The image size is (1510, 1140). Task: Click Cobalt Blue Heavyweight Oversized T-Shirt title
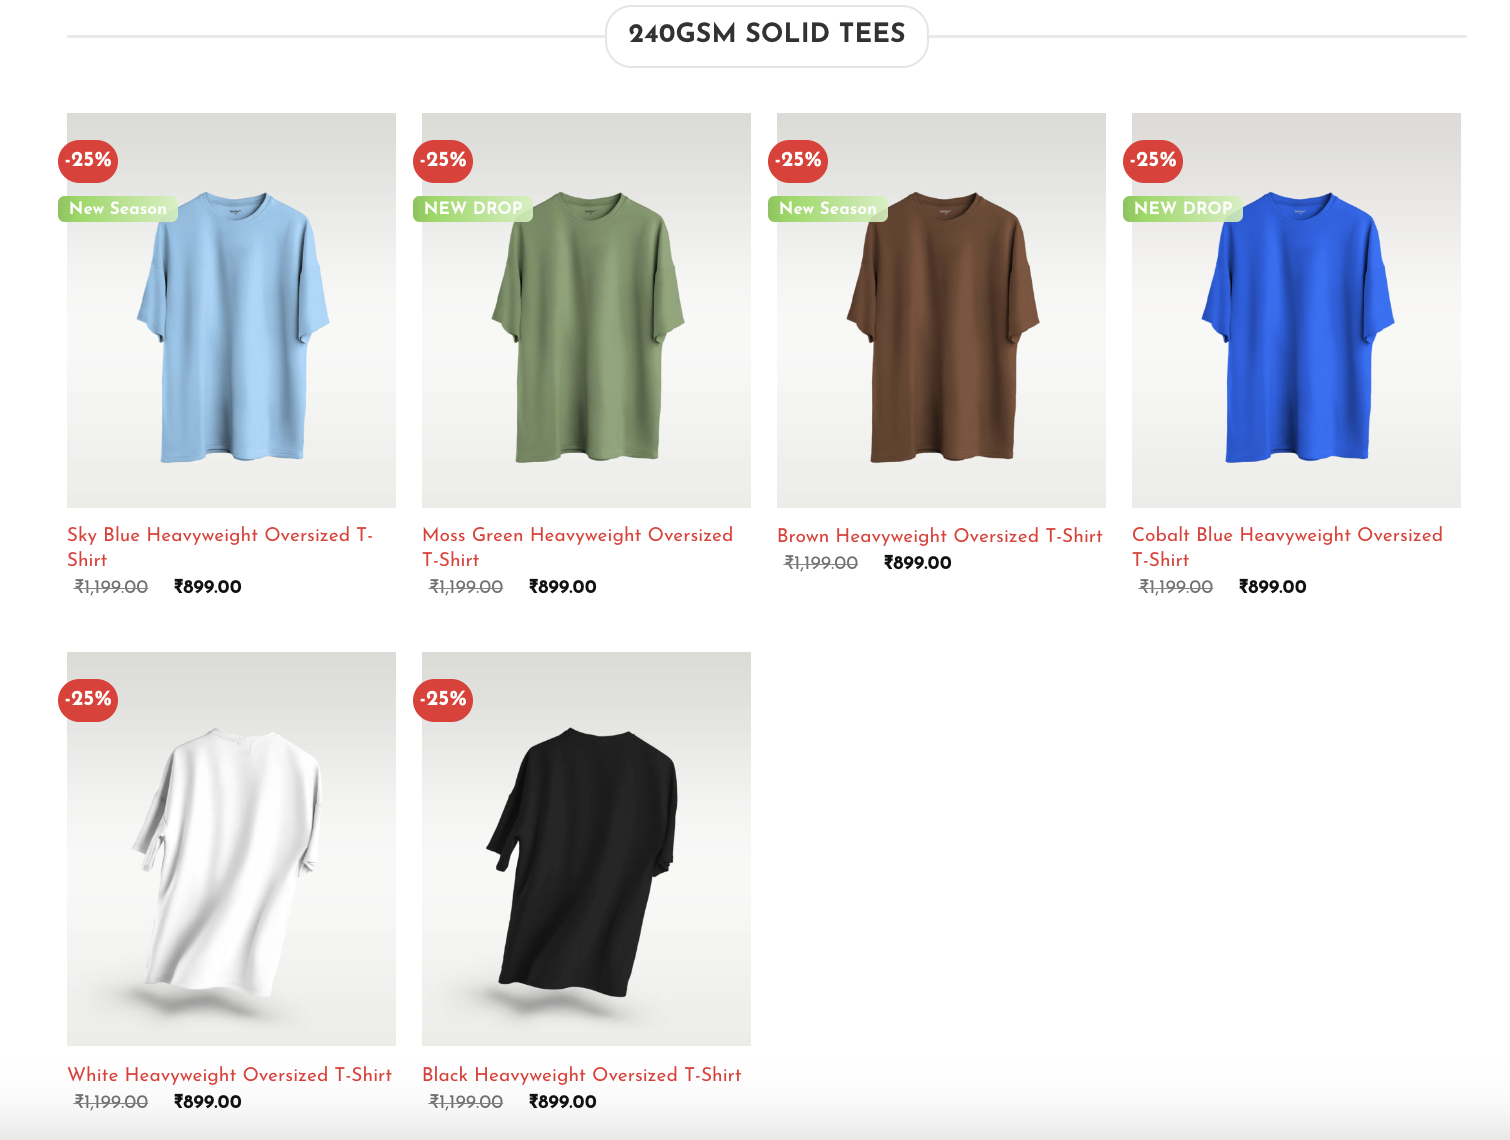click(x=1287, y=547)
